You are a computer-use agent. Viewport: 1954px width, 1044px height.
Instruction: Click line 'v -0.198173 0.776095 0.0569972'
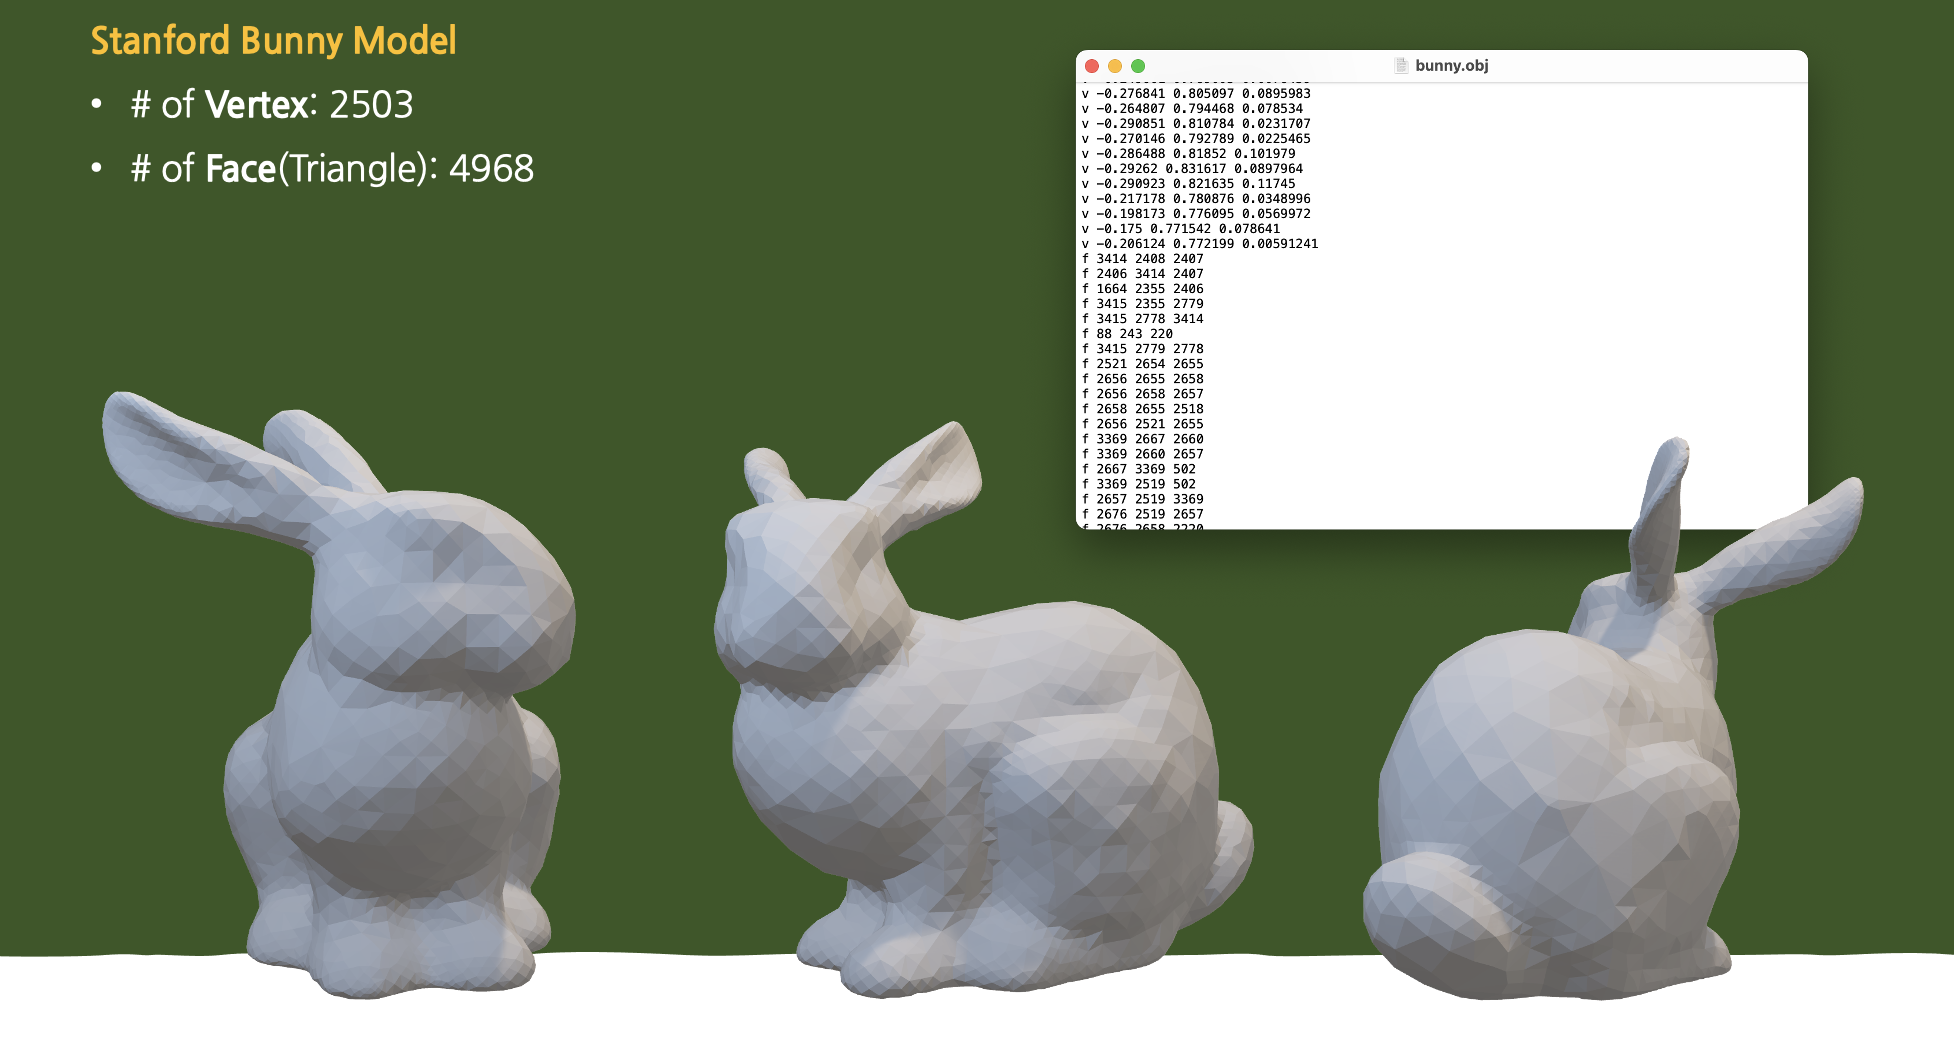click(x=1196, y=214)
